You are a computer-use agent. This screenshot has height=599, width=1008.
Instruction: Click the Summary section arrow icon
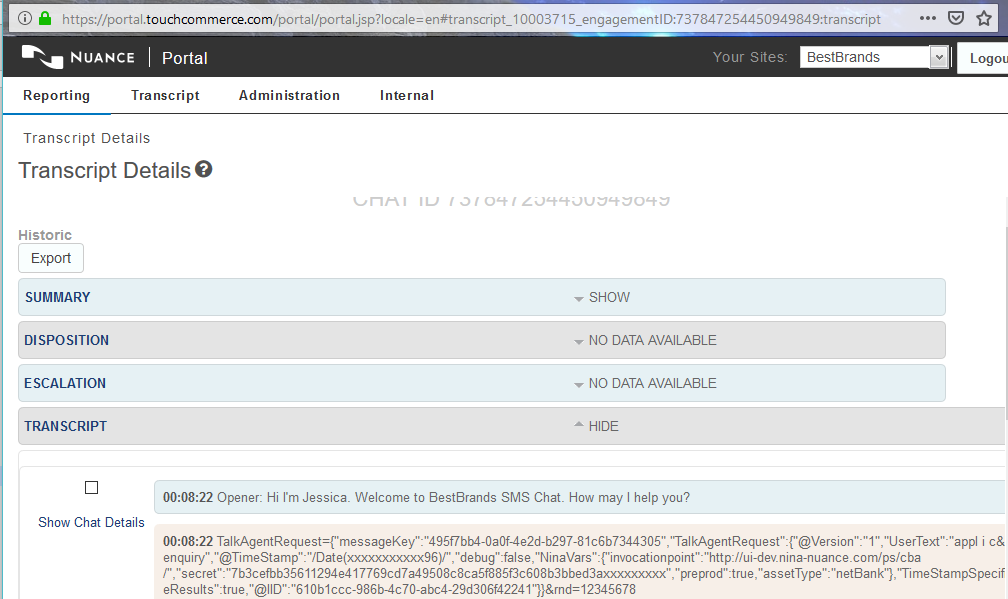coord(578,298)
